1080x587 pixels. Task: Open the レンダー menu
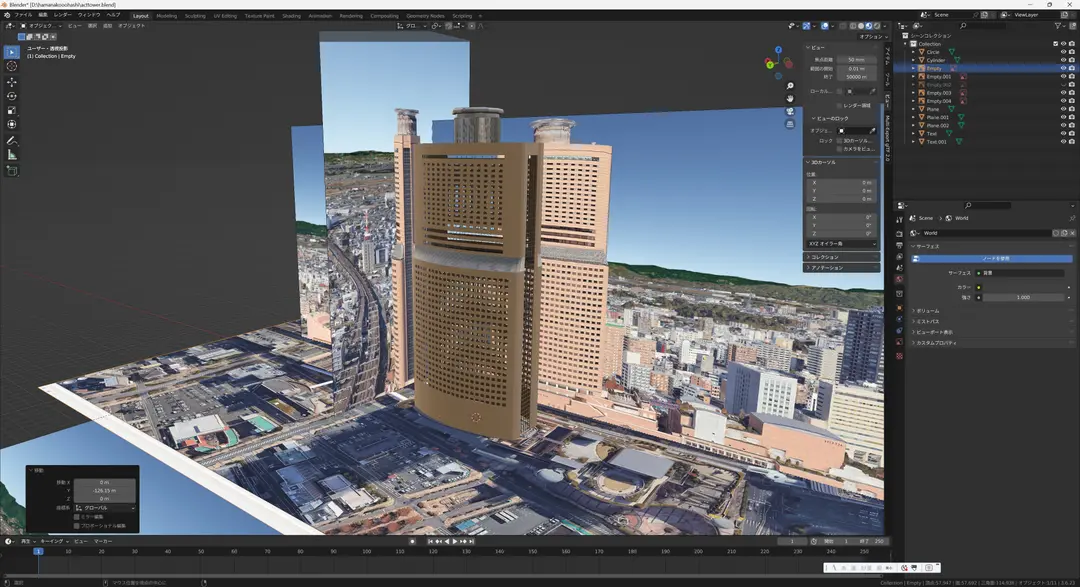point(62,15)
